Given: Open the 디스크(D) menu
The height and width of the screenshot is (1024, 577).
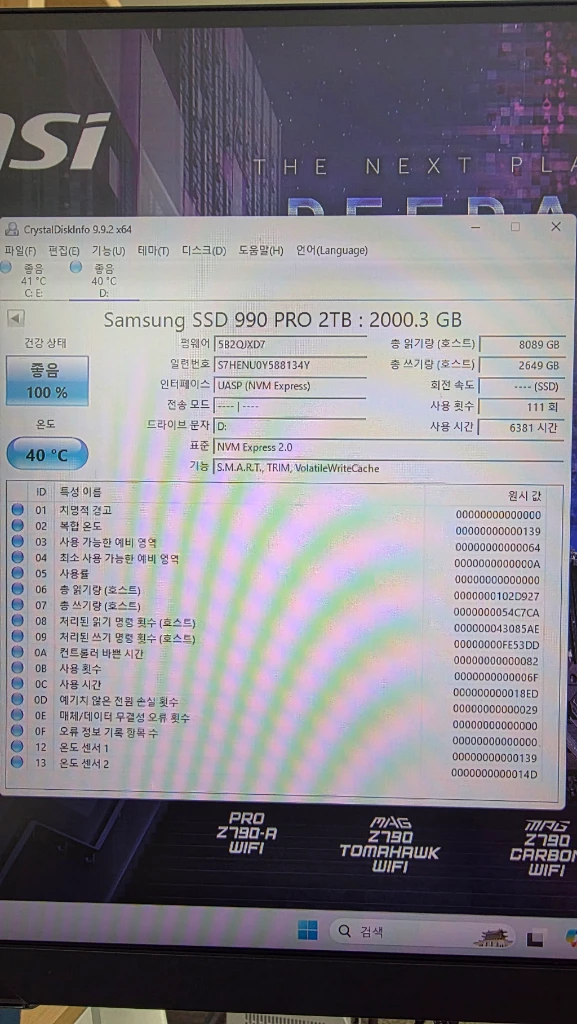Looking at the screenshot, I should click(204, 251).
